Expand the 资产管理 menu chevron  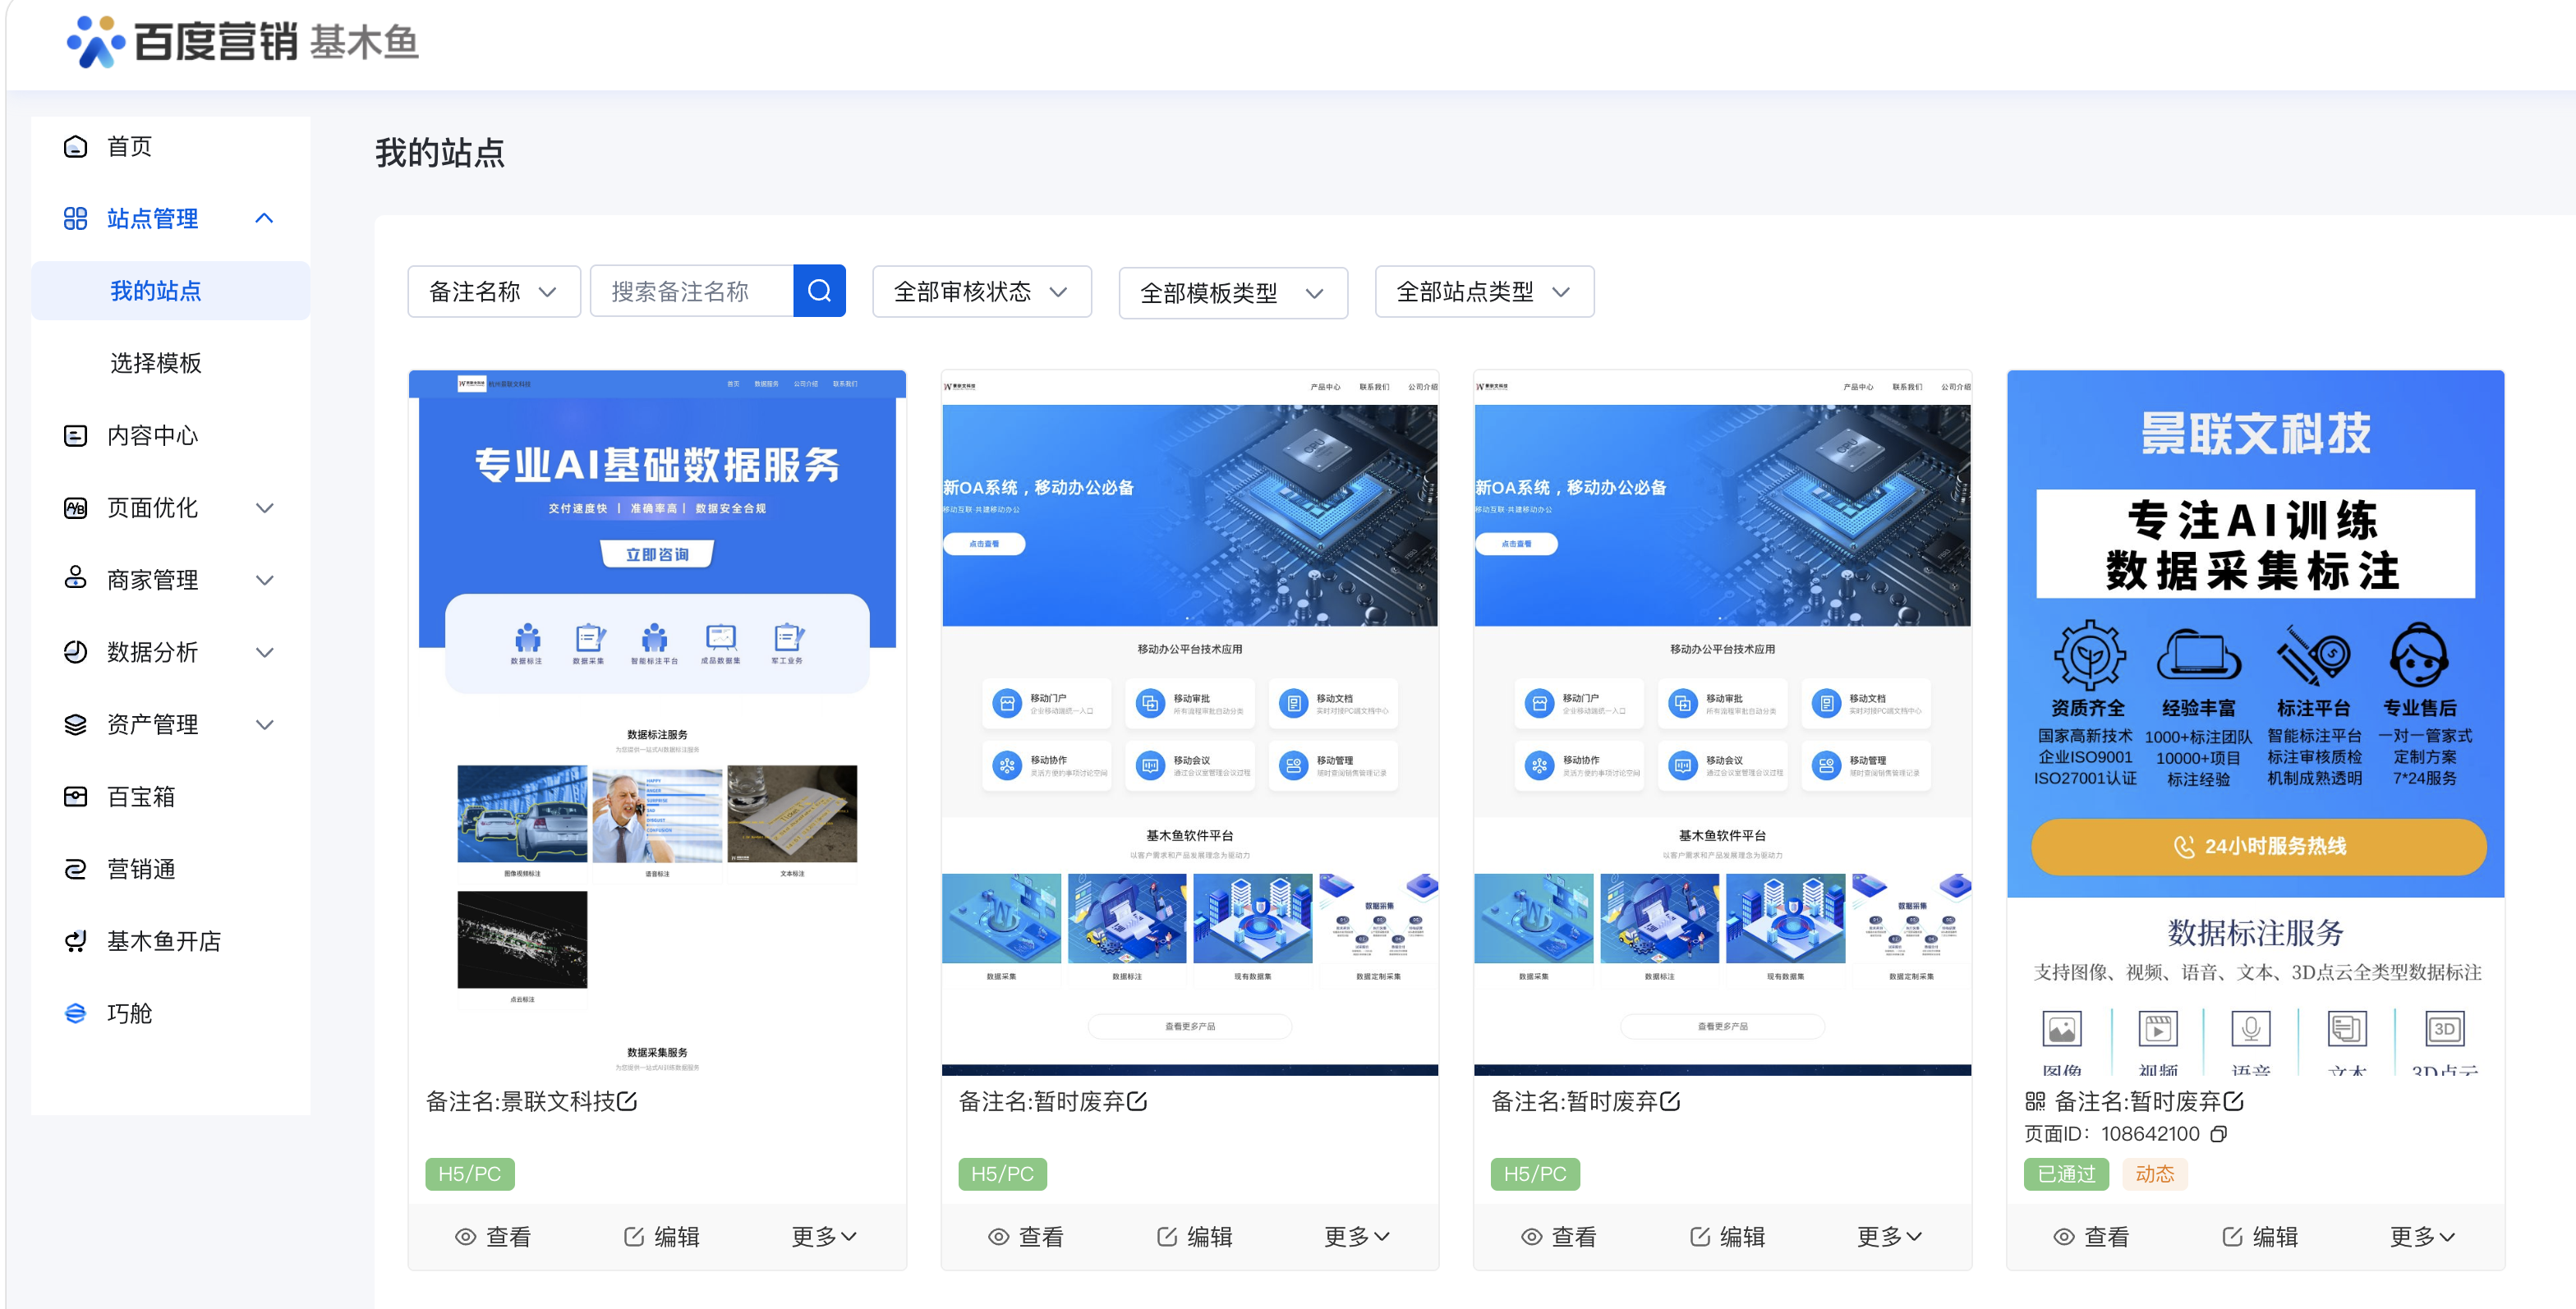pyautogui.click(x=264, y=725)
